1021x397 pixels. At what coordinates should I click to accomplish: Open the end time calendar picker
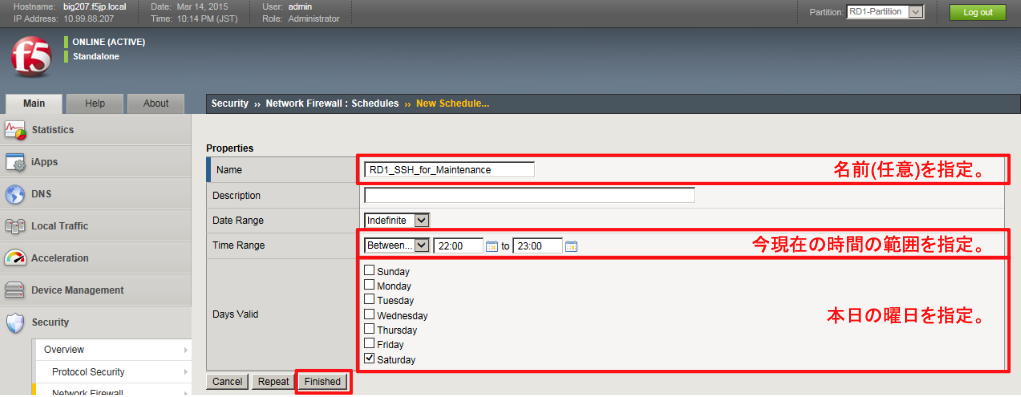point(571,246)
